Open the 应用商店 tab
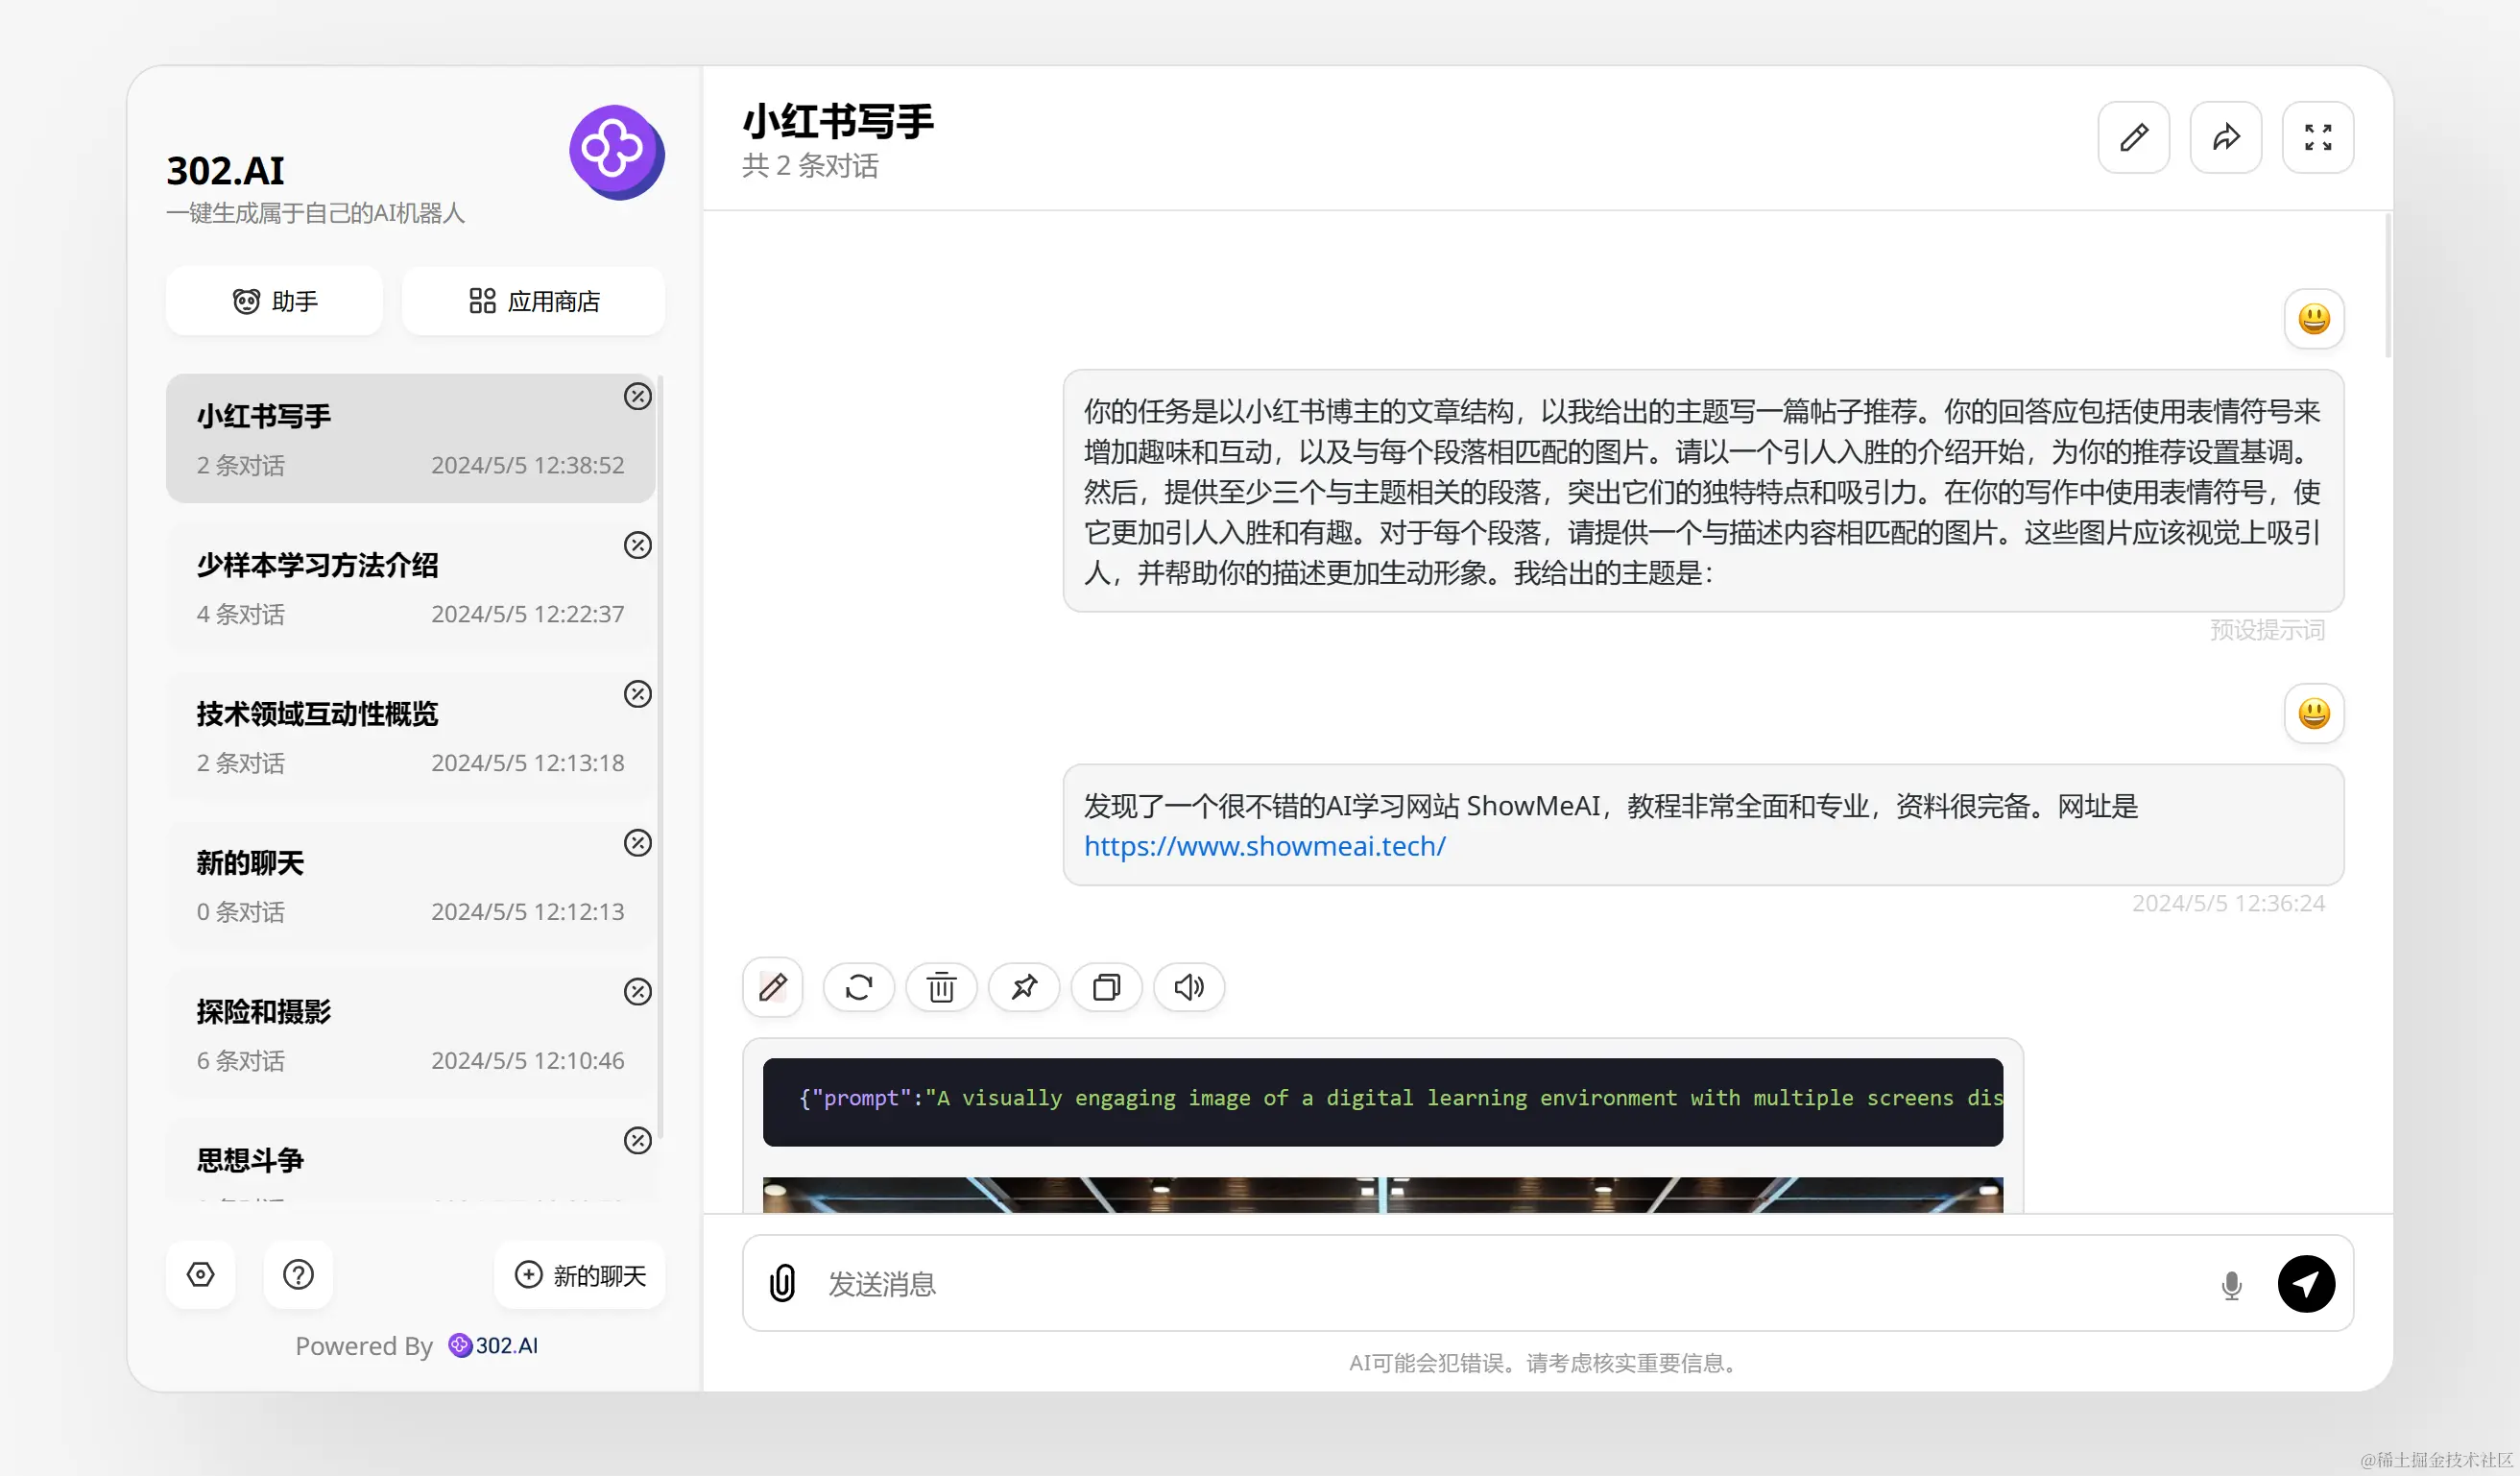The image size is (2520, 1476). click(x=534, y=301)
